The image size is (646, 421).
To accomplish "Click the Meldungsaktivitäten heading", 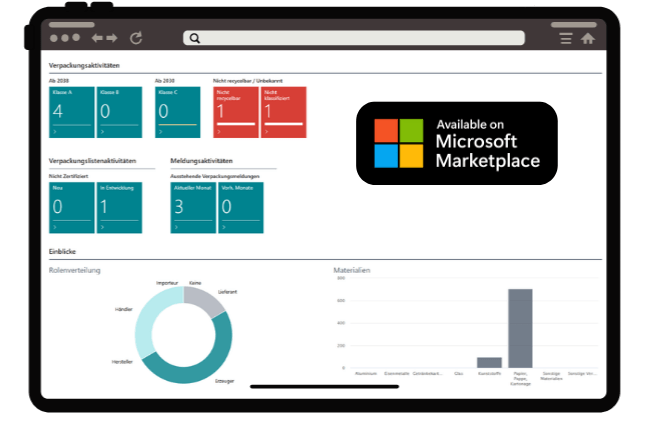I will point(201,161).
